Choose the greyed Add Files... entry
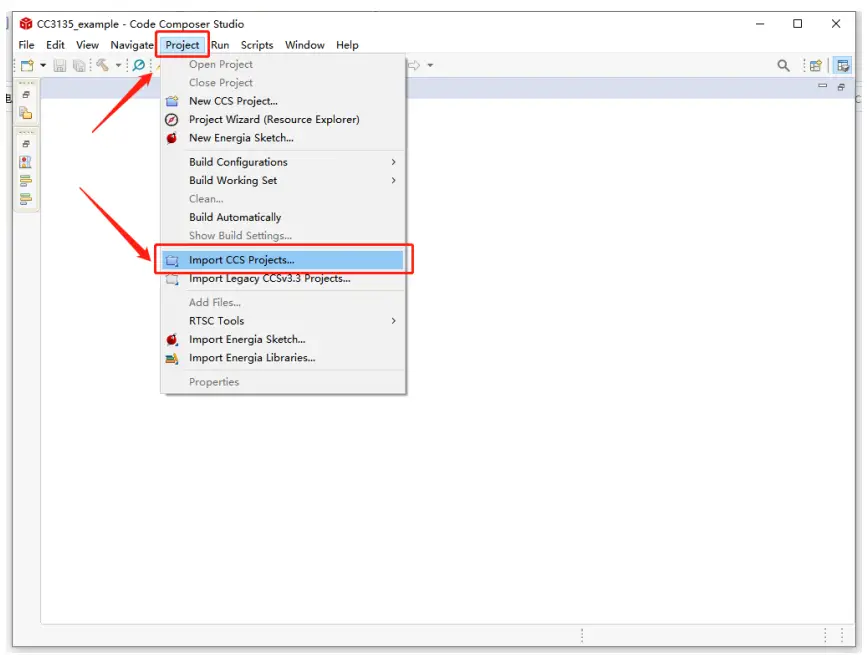The width and height of the screenshot is (867, 655). click(283, 302)
